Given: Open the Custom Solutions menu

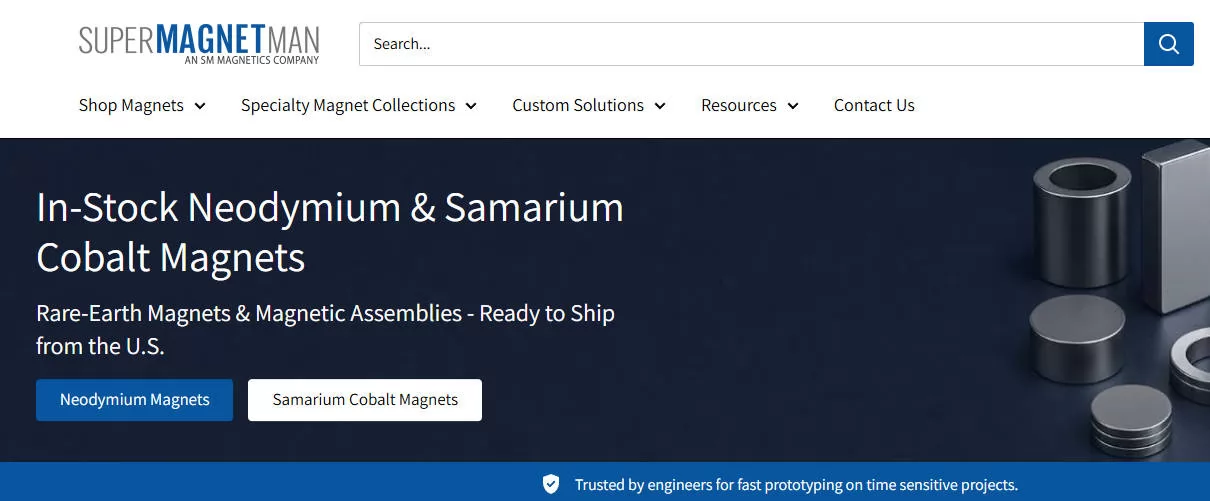Looking at the screenshot, I should 589,105.
